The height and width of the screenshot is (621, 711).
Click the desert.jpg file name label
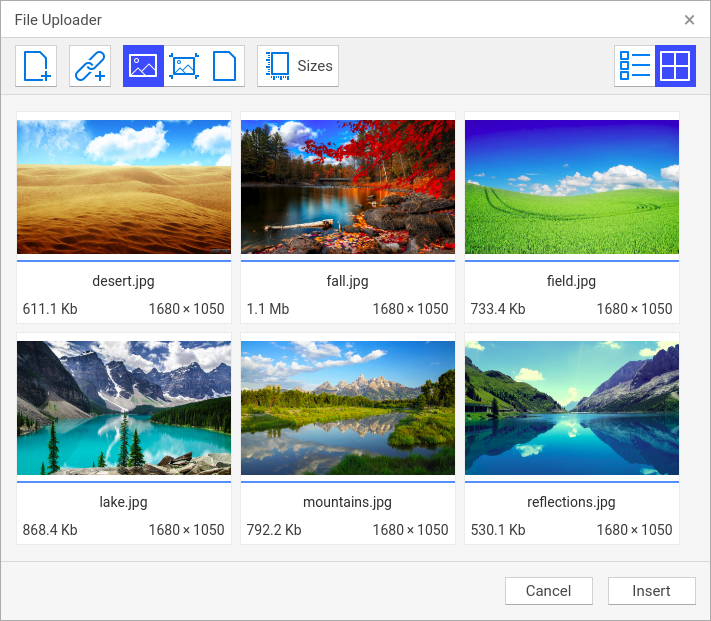(124, 281)
